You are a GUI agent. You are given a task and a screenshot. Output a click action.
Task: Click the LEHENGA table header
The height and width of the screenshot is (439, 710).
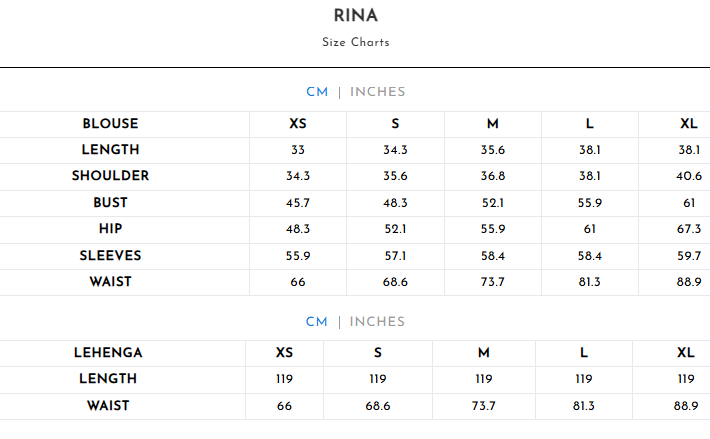pyautogui.click(x=108, y=353)
